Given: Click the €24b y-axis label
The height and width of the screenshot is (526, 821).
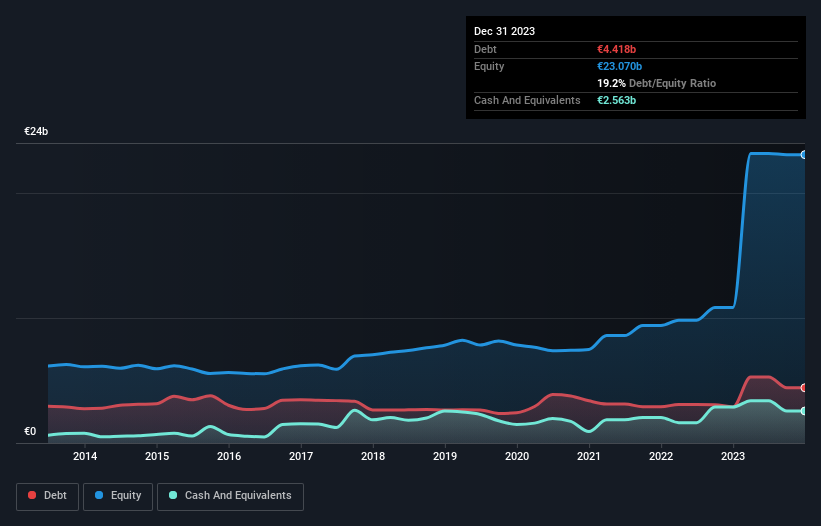Looking at the screenshot, I should 36,131.
